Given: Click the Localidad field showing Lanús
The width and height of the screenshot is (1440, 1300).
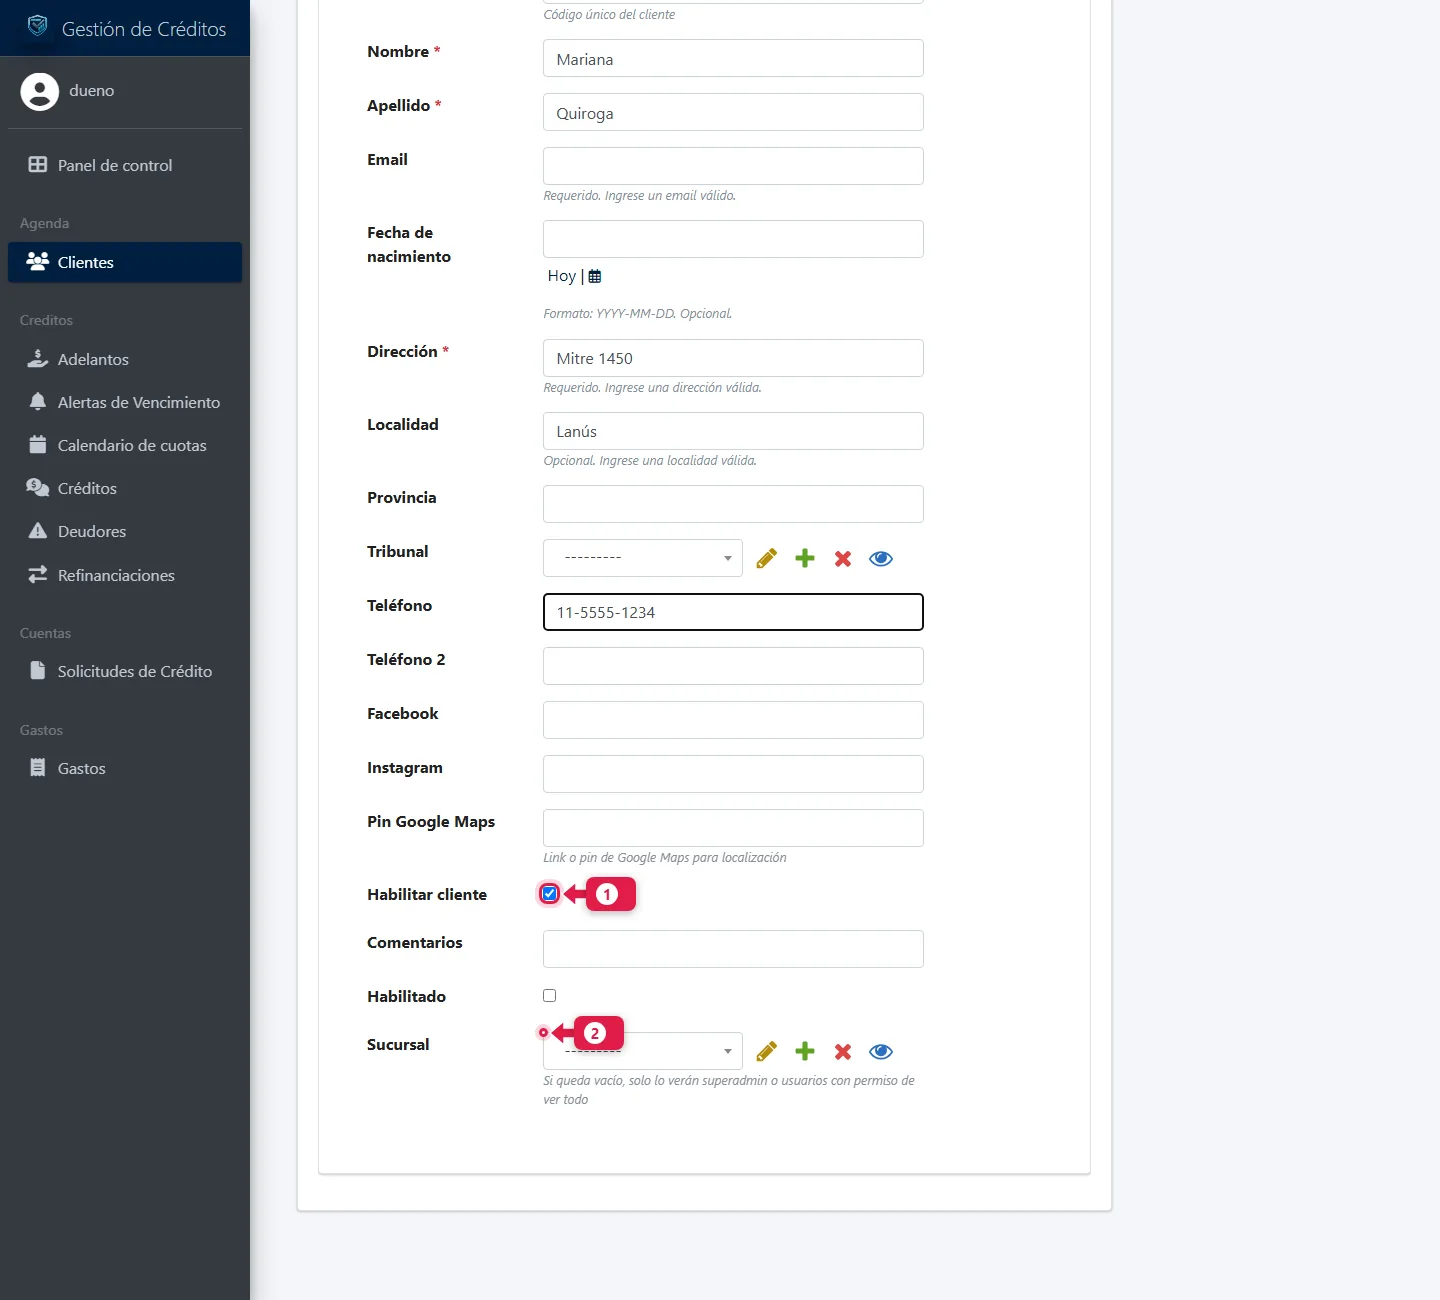Looking at the screenshot, I should coord(733,431).
